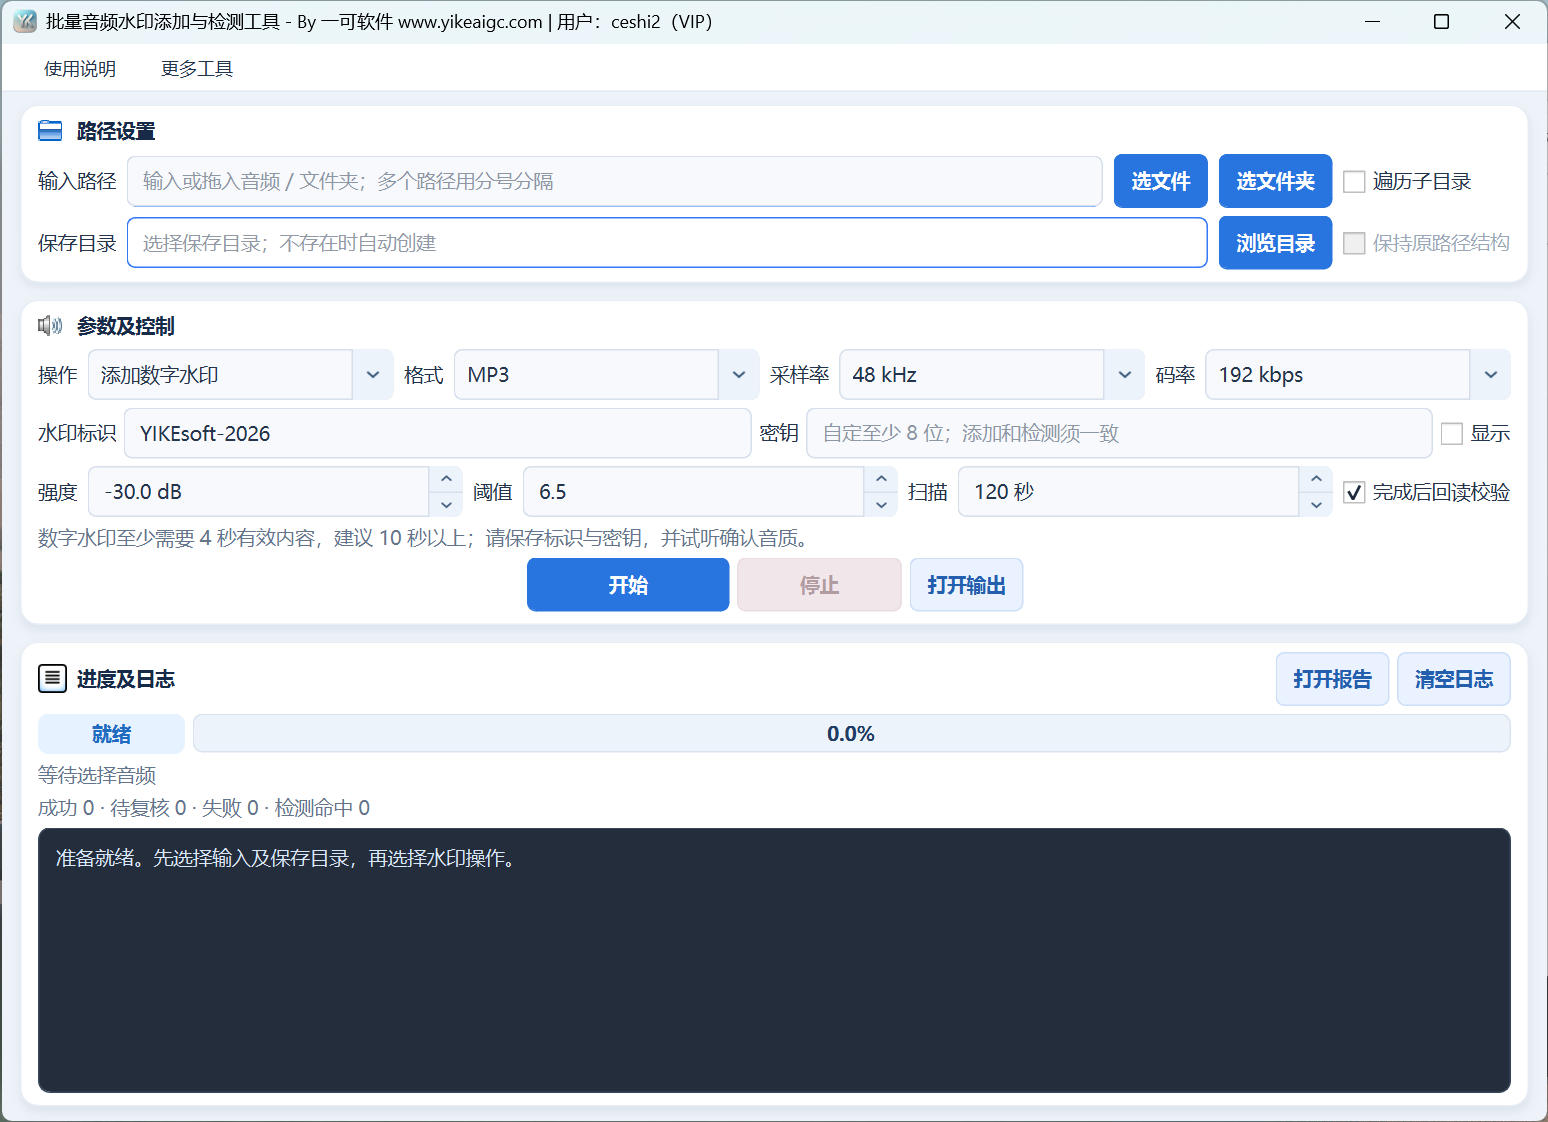Expand the 采样率 48 kHz dropdown
Image resolution: width=1548 pixels, height=1122 pixels.
click(x=992, y=375)
